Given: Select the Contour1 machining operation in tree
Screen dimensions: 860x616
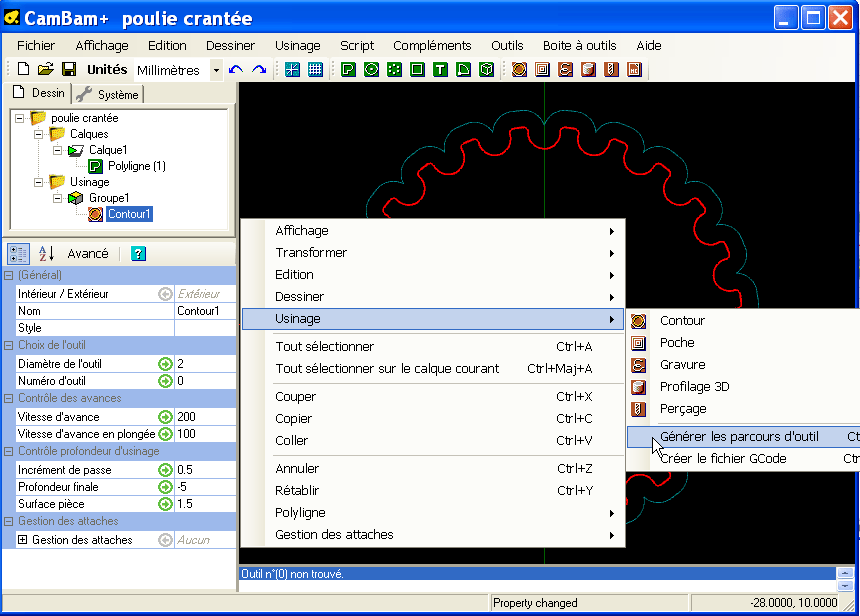Looking at the screenshot, I should tap(129, 214).
